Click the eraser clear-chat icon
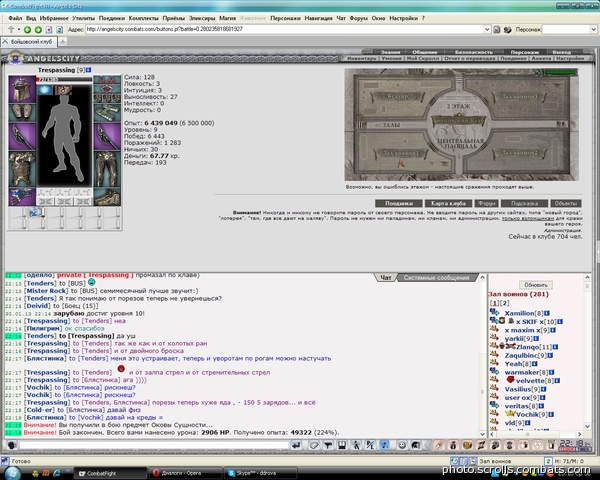 [314, 445]
